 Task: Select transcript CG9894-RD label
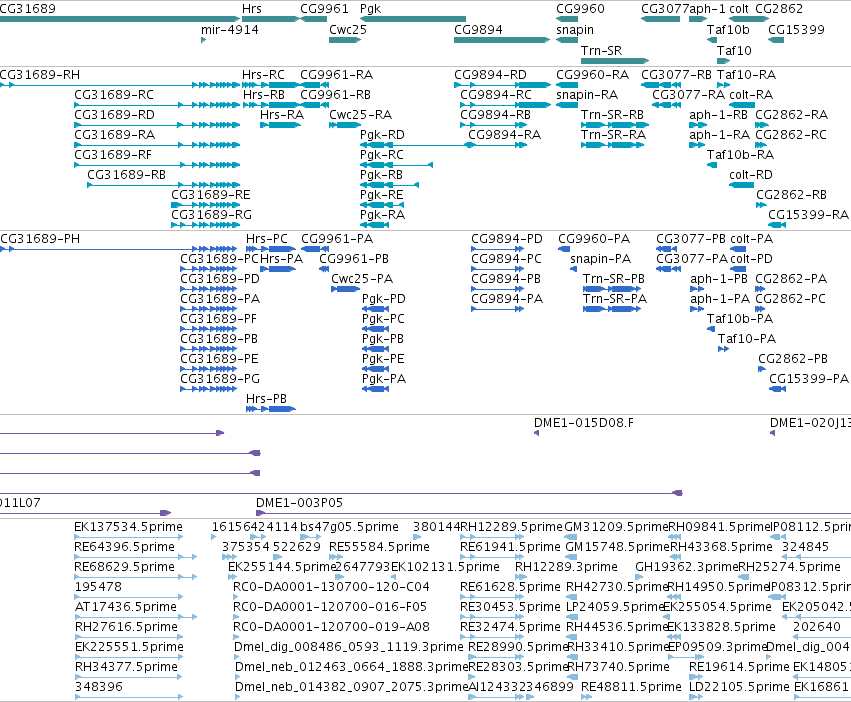point(491,74)
